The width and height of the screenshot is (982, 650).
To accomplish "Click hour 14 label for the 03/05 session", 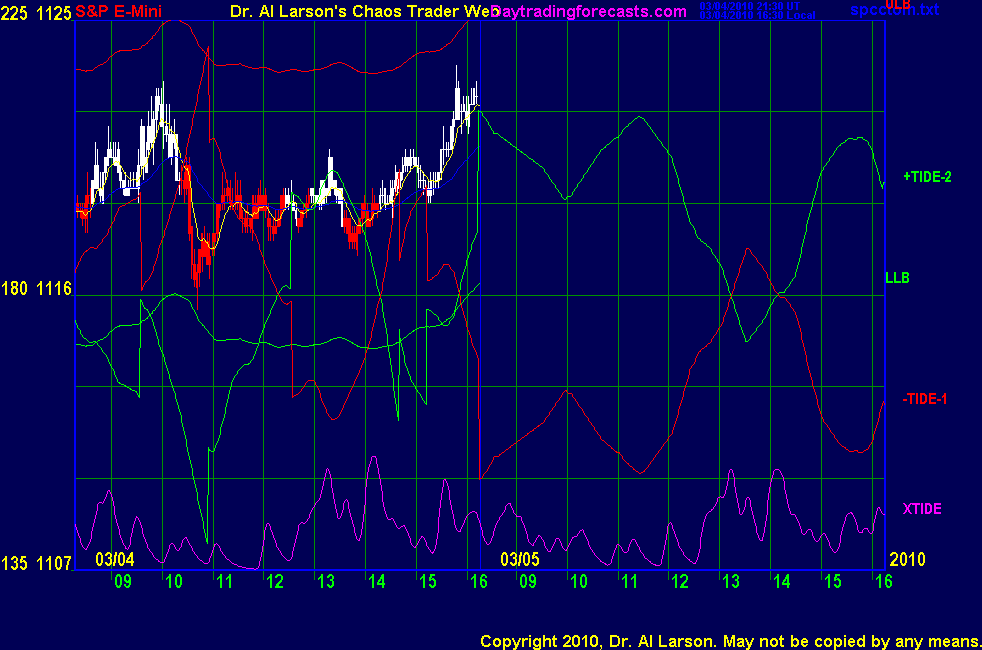I will [x=781, y=581].
